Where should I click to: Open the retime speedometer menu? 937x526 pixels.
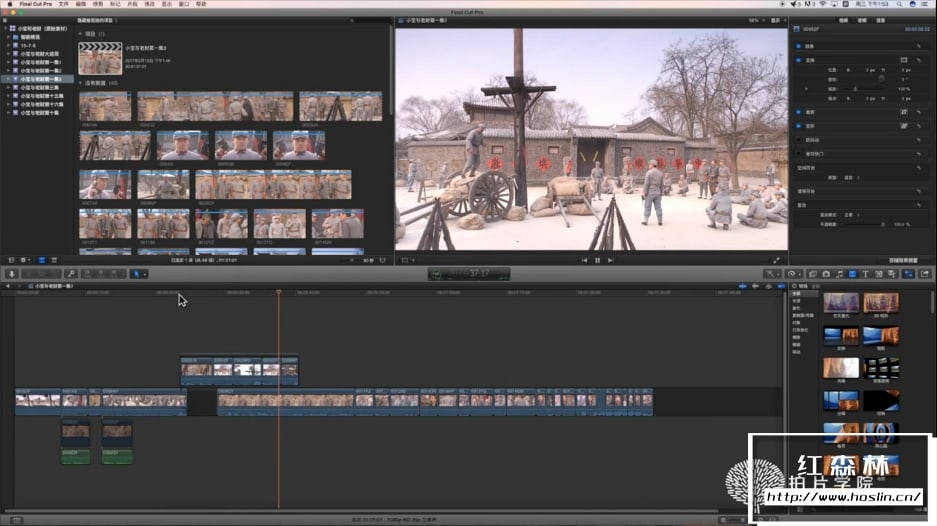coord(793,274)
